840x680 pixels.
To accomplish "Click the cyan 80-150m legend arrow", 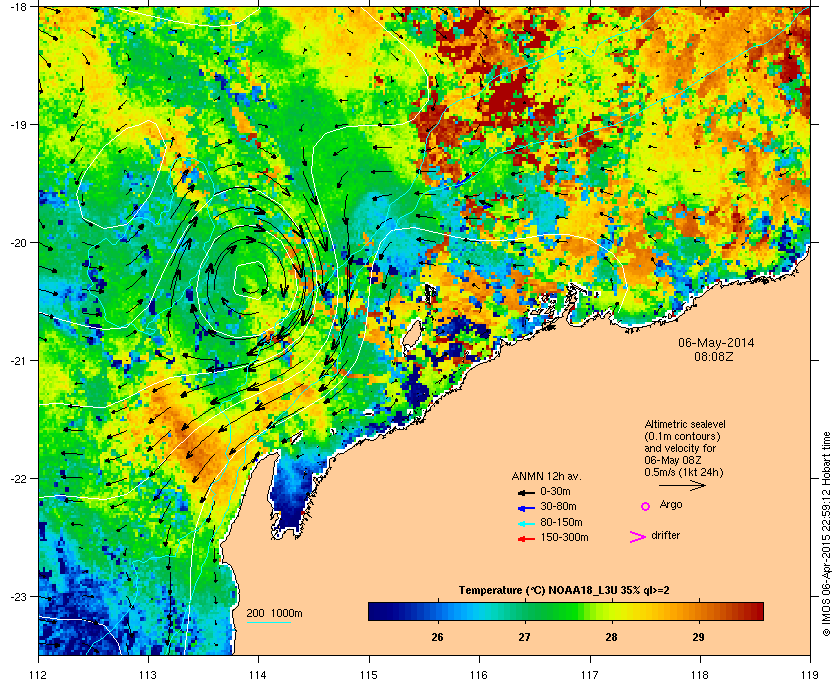I will [x=526, y=524].
